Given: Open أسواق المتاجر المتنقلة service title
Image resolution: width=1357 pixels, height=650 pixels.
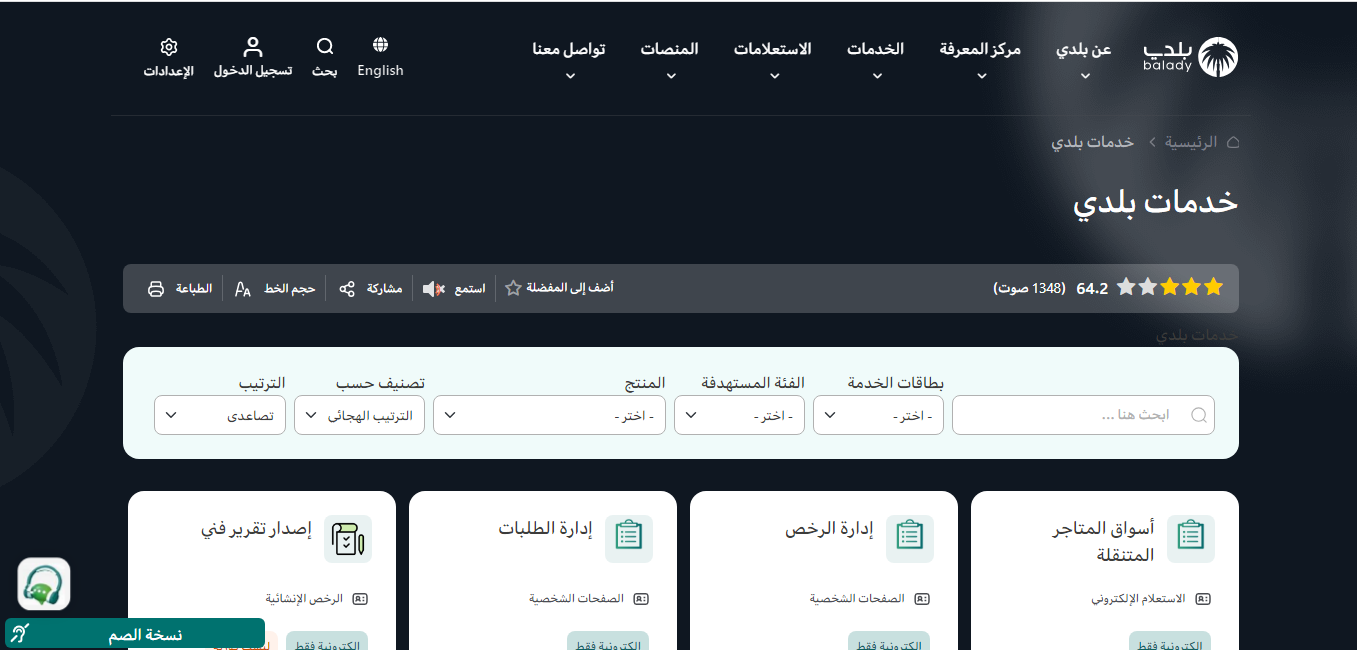Looking at the screenshot, I should (1105, 541).
